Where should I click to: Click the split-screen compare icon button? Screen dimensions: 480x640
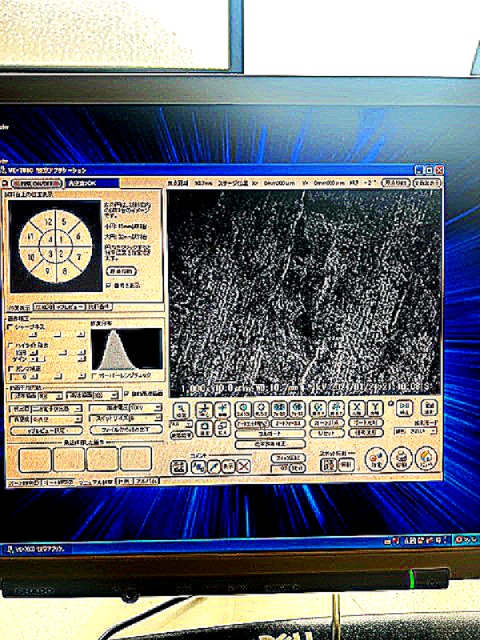click(404, 408)
